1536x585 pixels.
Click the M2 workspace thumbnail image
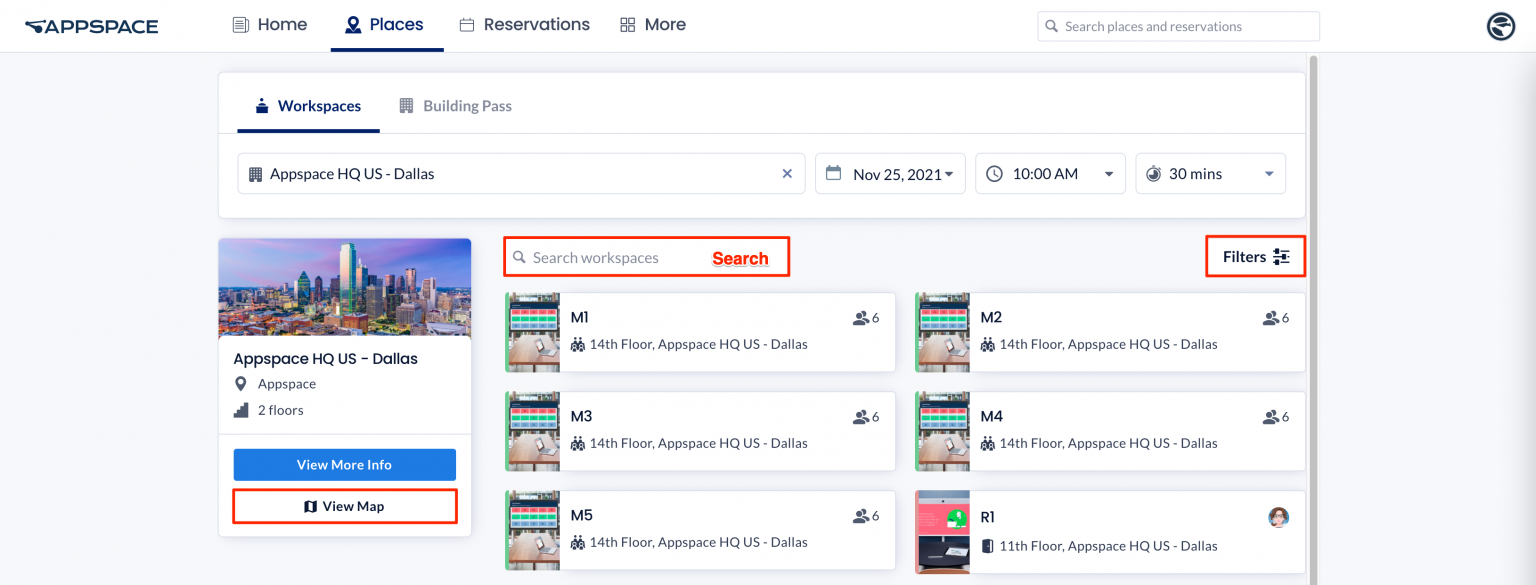(942, 332)
